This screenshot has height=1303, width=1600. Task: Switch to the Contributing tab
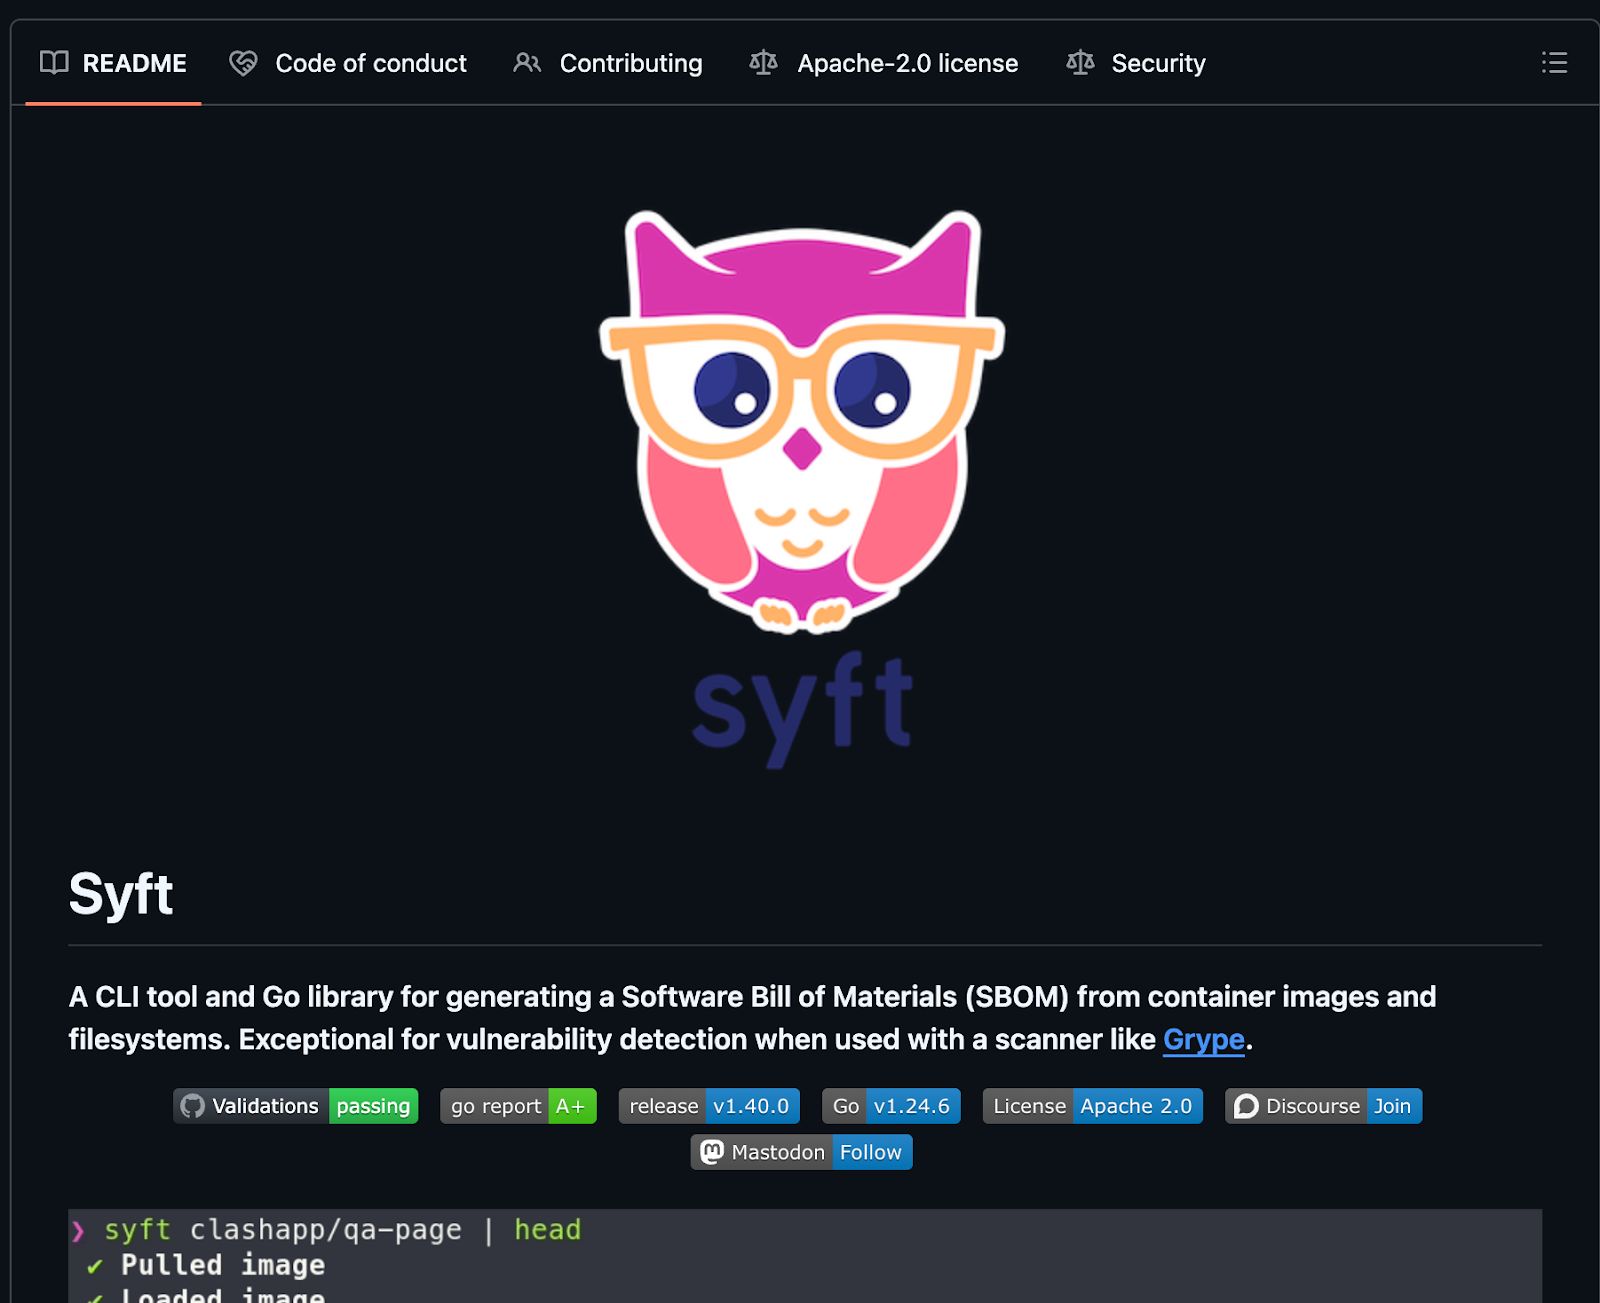pos(631,63)
